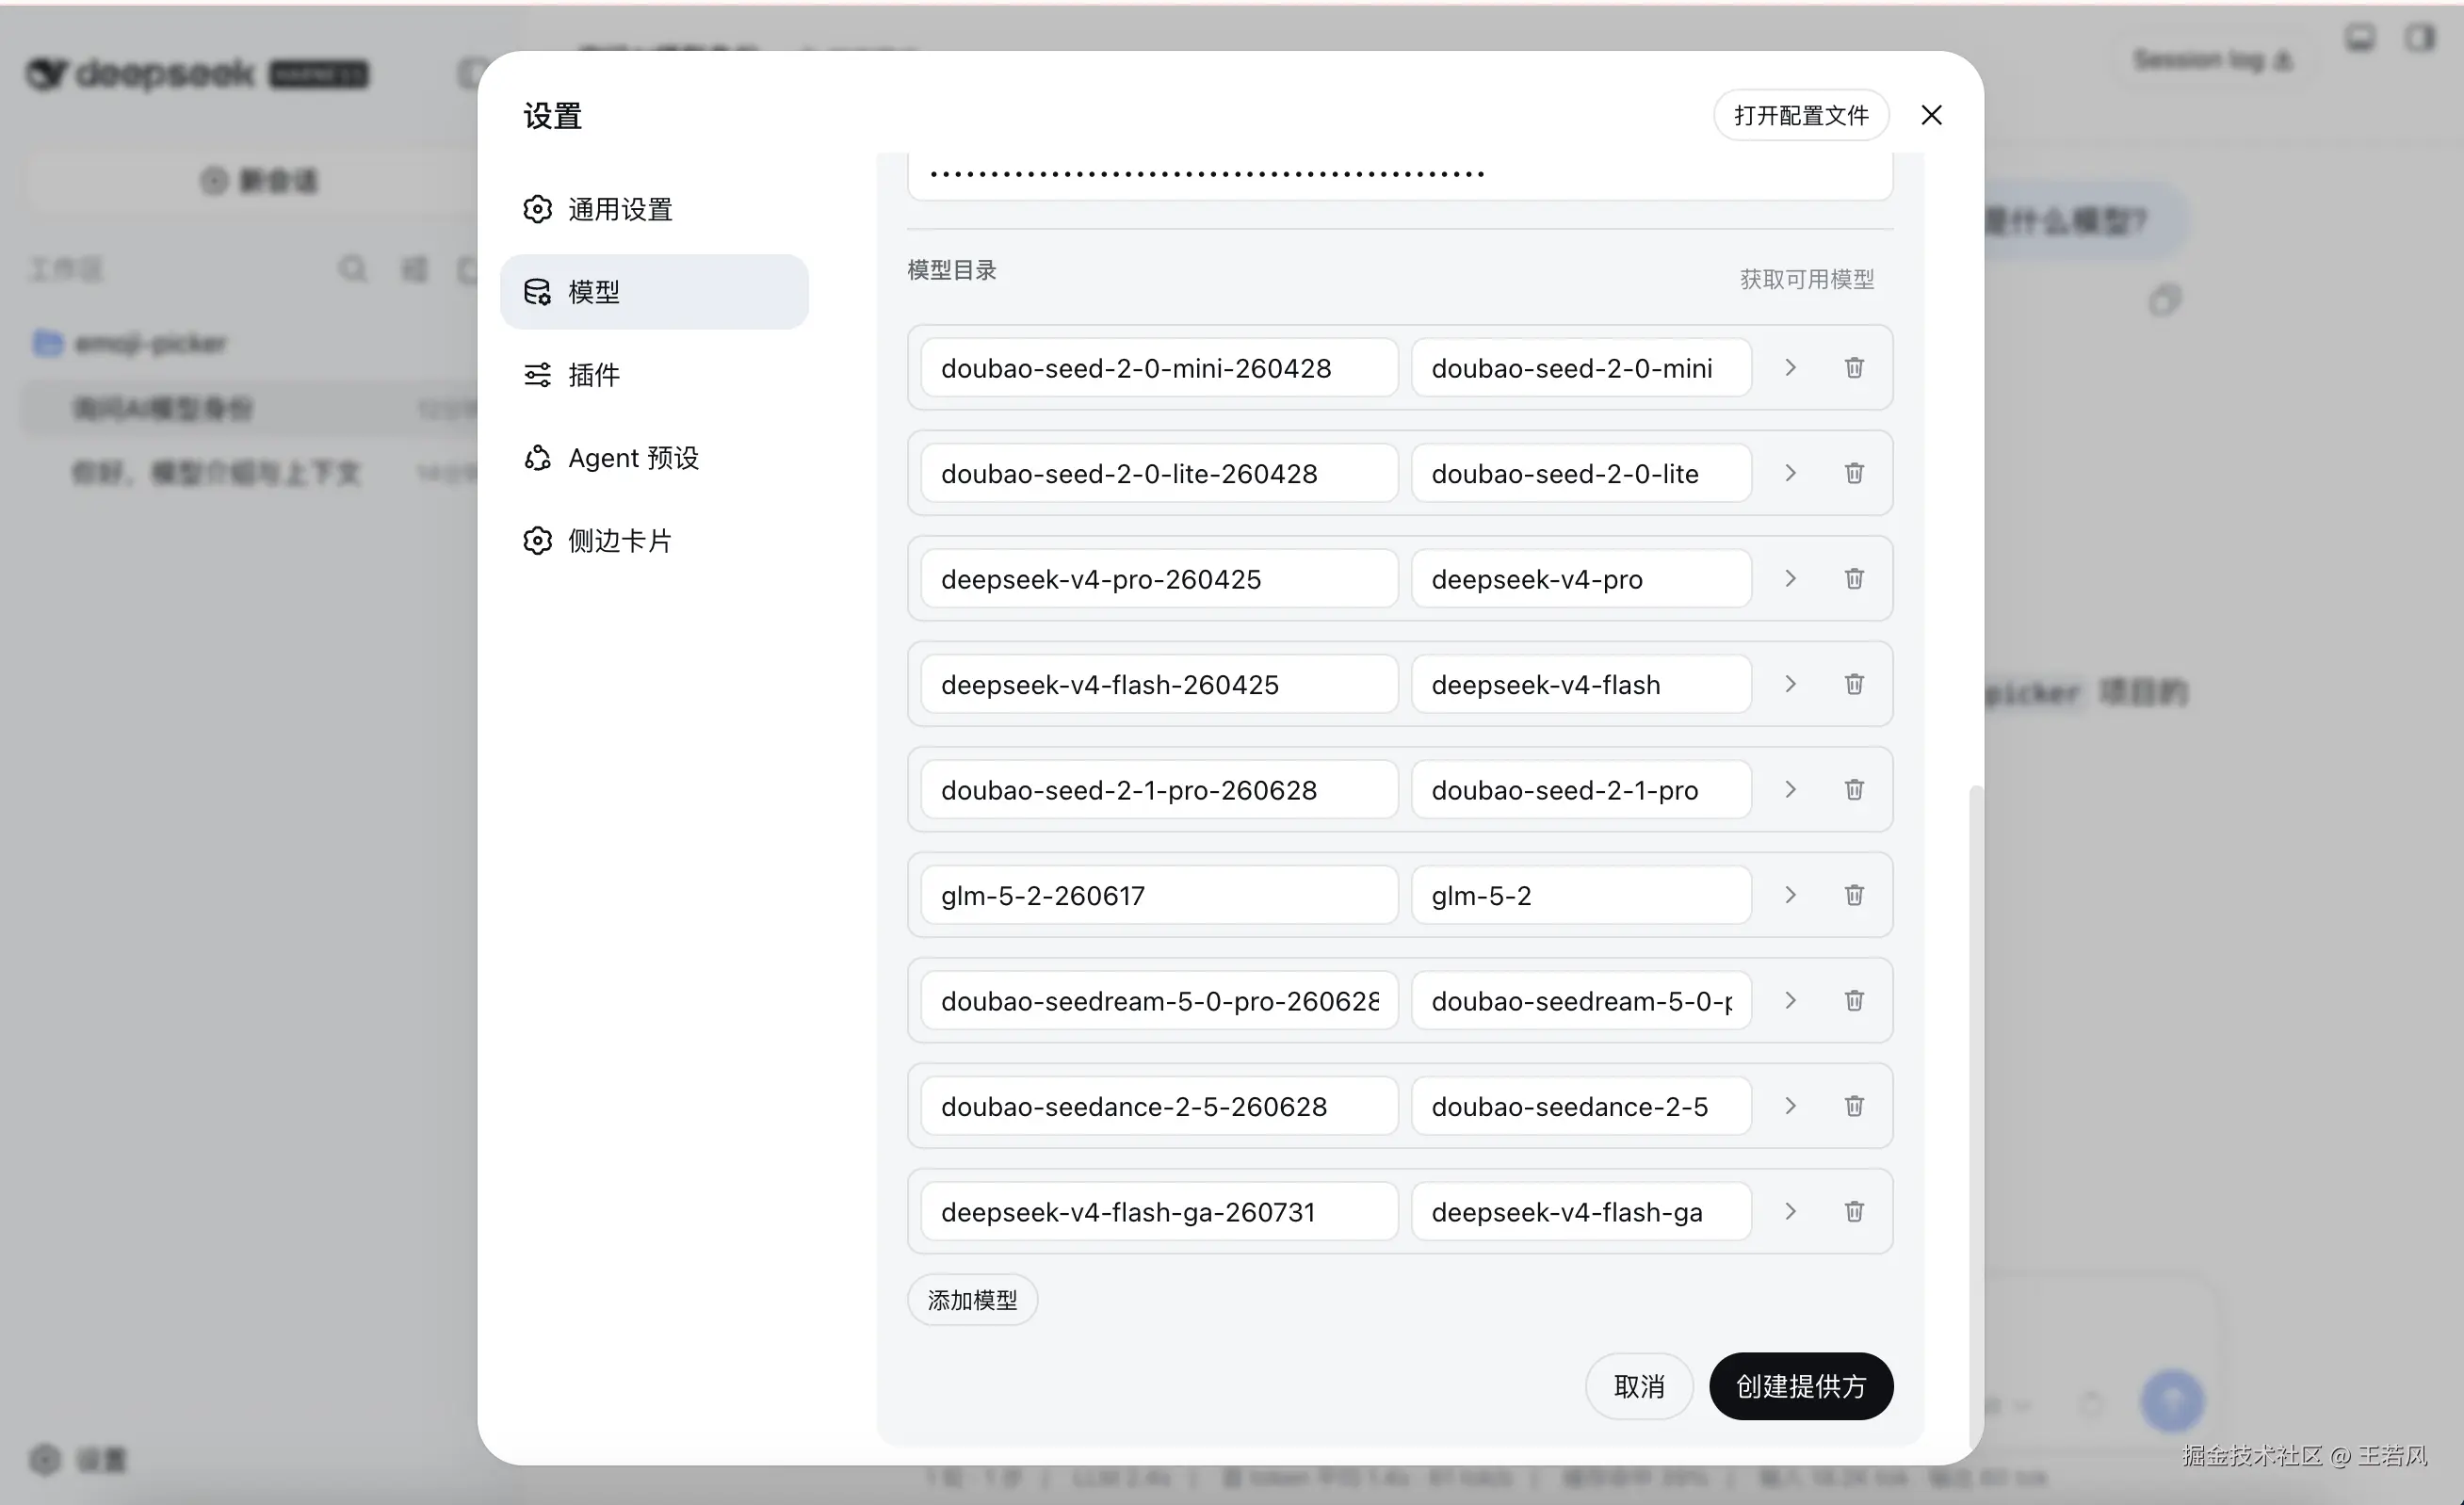Viewport: 2464px width, 1505px height.
Task: Delete the doubao-seed-2-1-pro-260628 model row
Action: coord(1853,790)
